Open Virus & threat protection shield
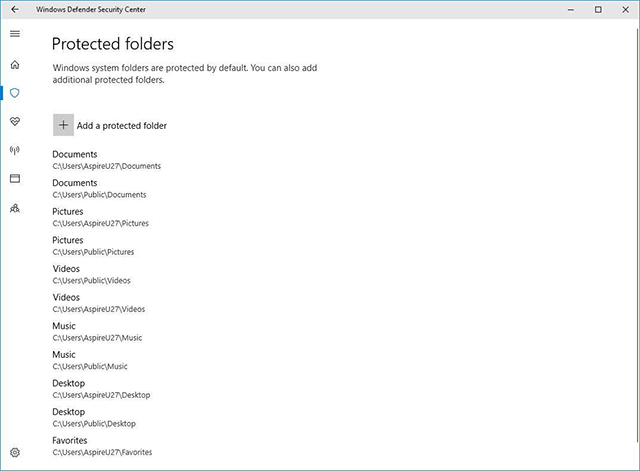 (15, 93)
